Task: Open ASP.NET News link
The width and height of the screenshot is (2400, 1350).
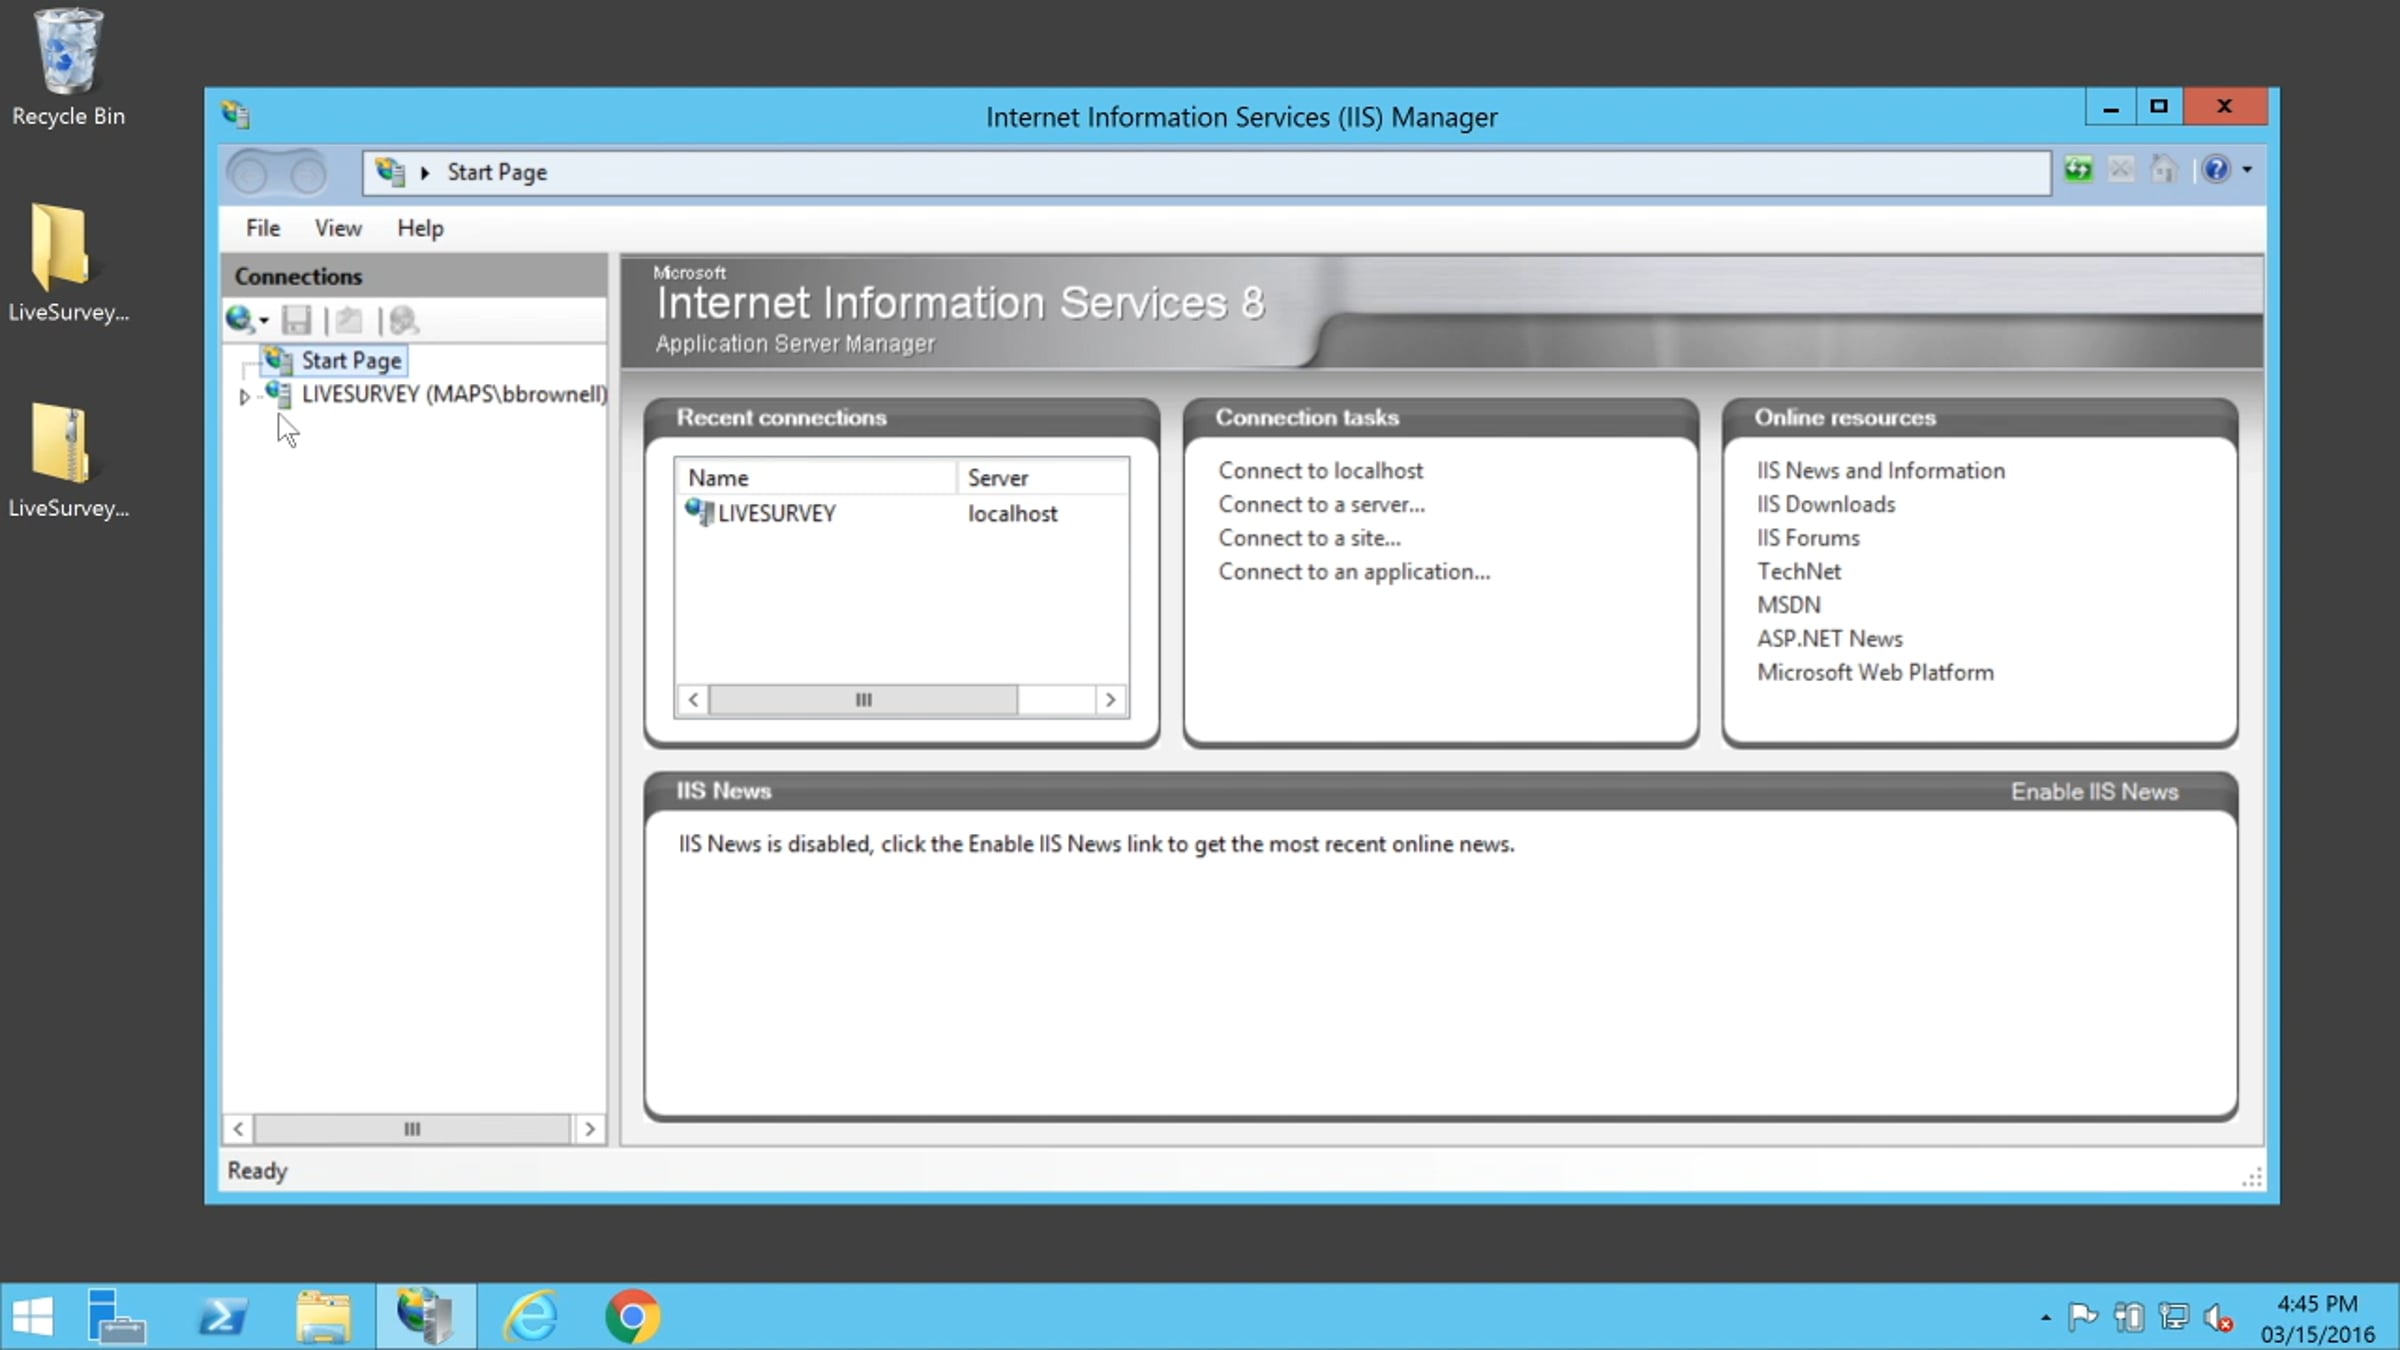Action: 1830,639
